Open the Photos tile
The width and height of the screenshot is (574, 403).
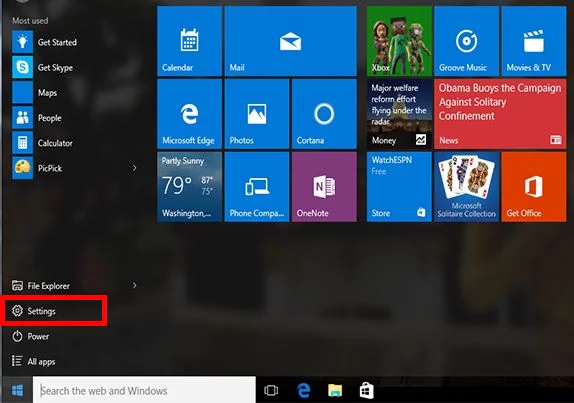tap(257, 114)
